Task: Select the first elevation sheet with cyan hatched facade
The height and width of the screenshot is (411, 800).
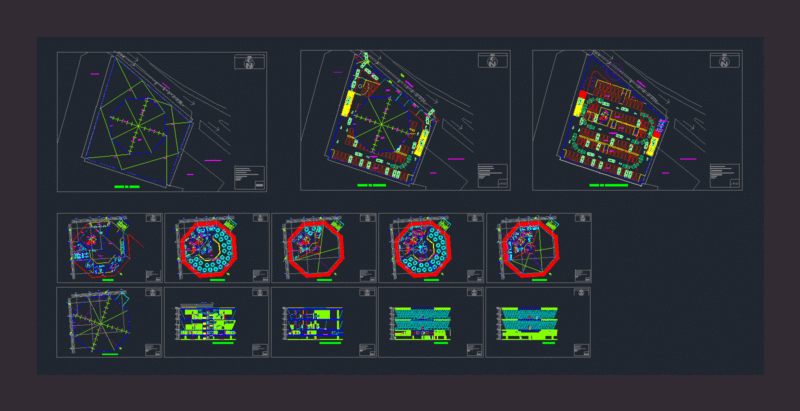Action: [431, 322]
